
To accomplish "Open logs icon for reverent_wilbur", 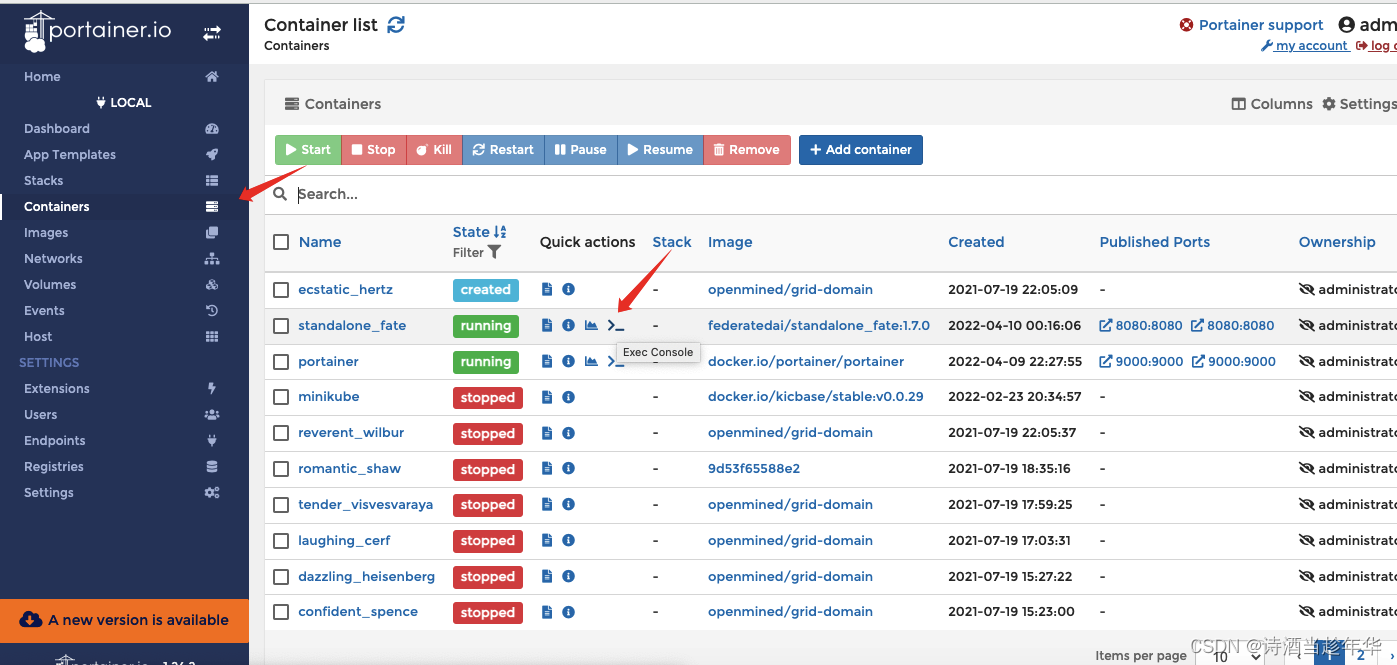I will click(547, 433).
